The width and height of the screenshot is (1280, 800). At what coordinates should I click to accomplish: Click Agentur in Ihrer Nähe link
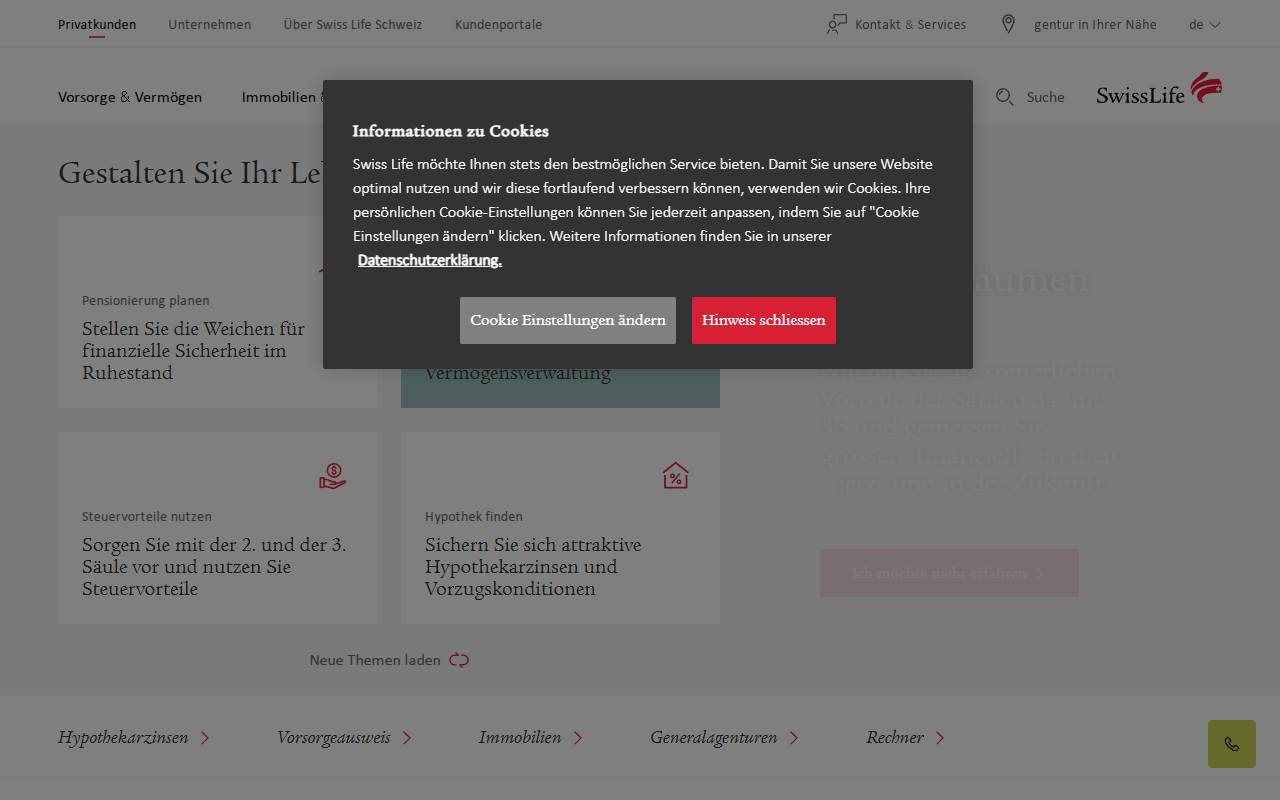click(1095, 24)
